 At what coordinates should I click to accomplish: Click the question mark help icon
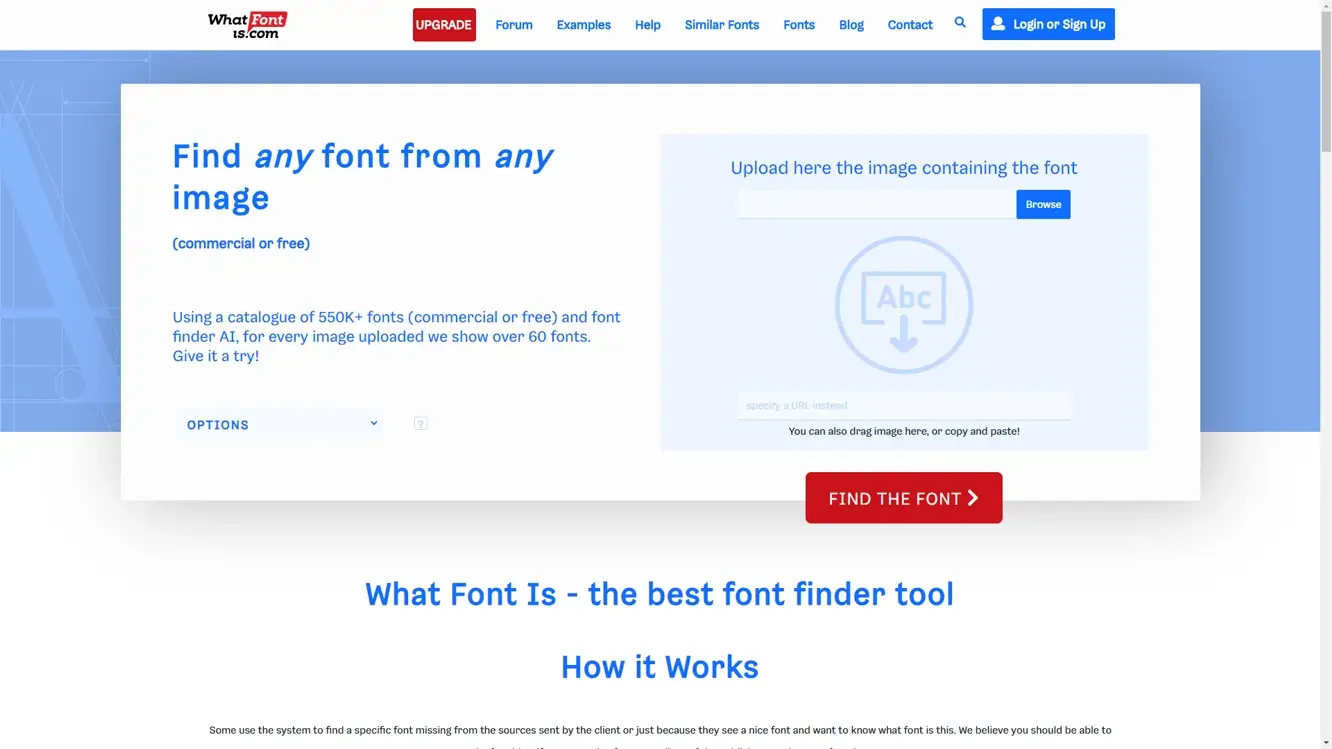click(421, 424)
